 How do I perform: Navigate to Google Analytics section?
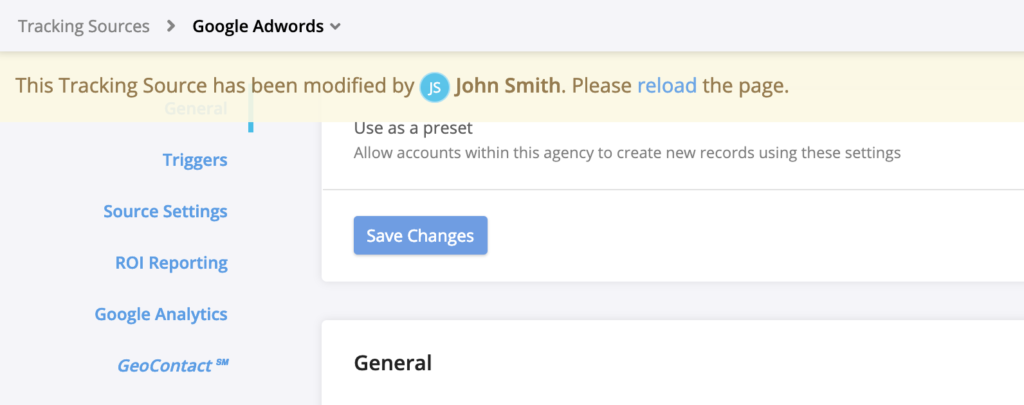161,315
